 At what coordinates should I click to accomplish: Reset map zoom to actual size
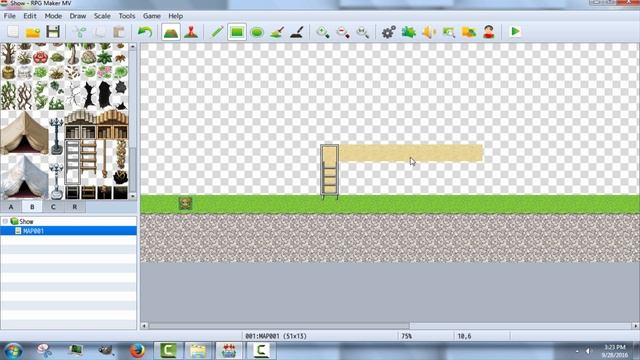pos(362,32)
